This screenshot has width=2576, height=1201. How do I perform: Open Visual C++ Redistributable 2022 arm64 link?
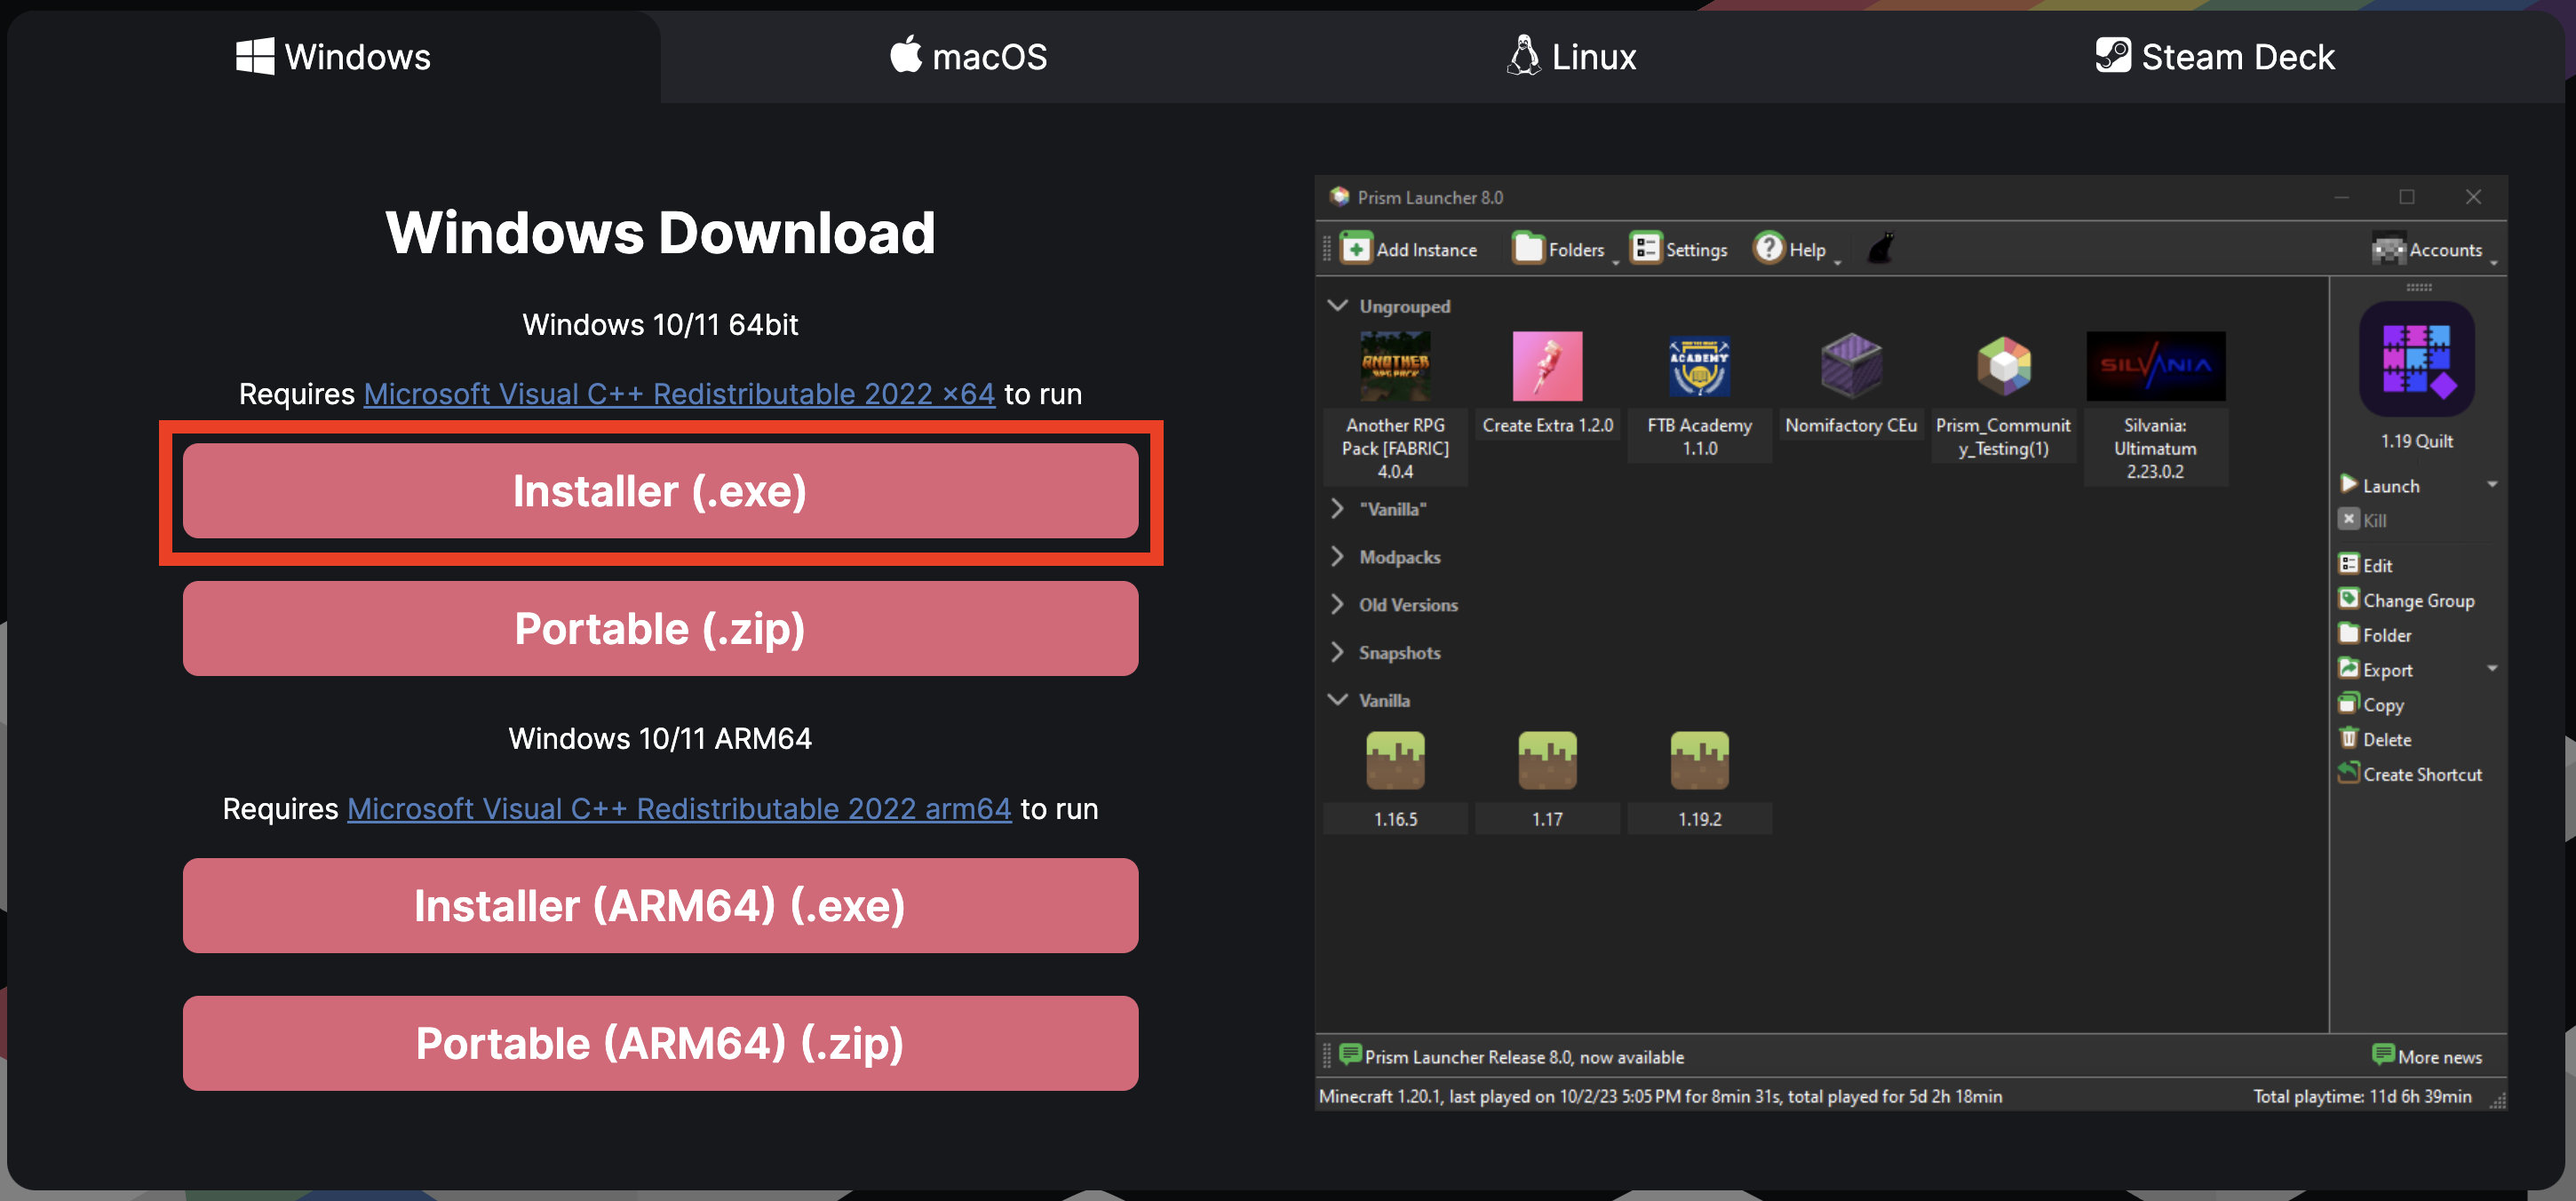(x=679, y=809)
